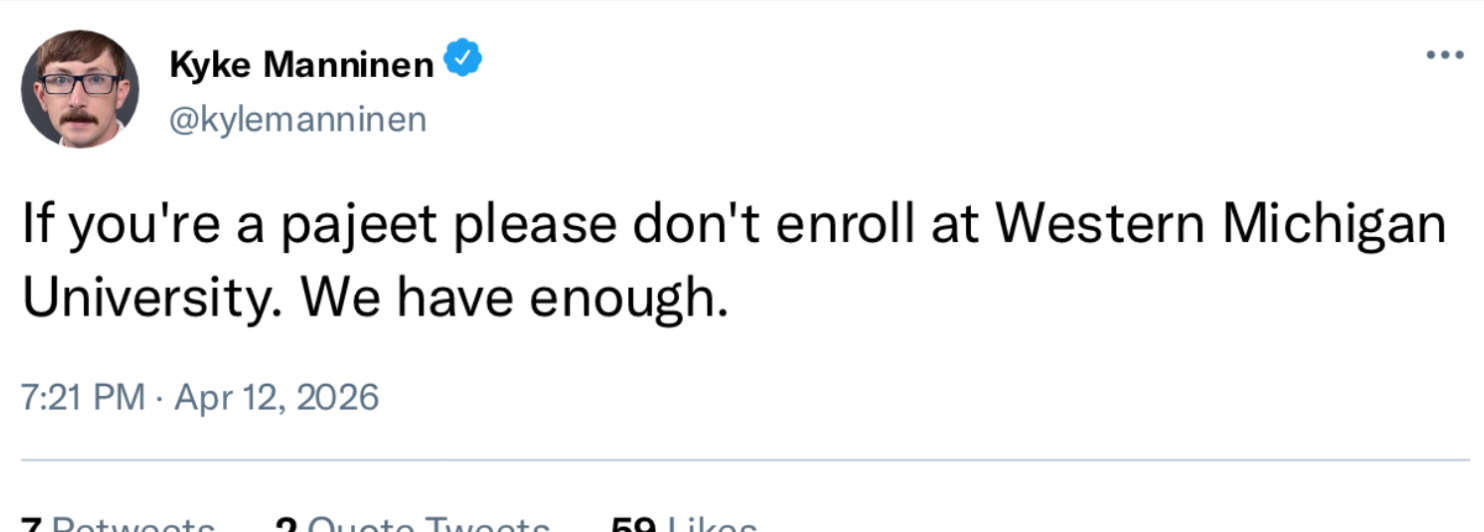This screenshot has width=1484, height=532.
Task: Click the 7:21 PM timestamp
Action: pyautogui.click(x=83, y=397)
